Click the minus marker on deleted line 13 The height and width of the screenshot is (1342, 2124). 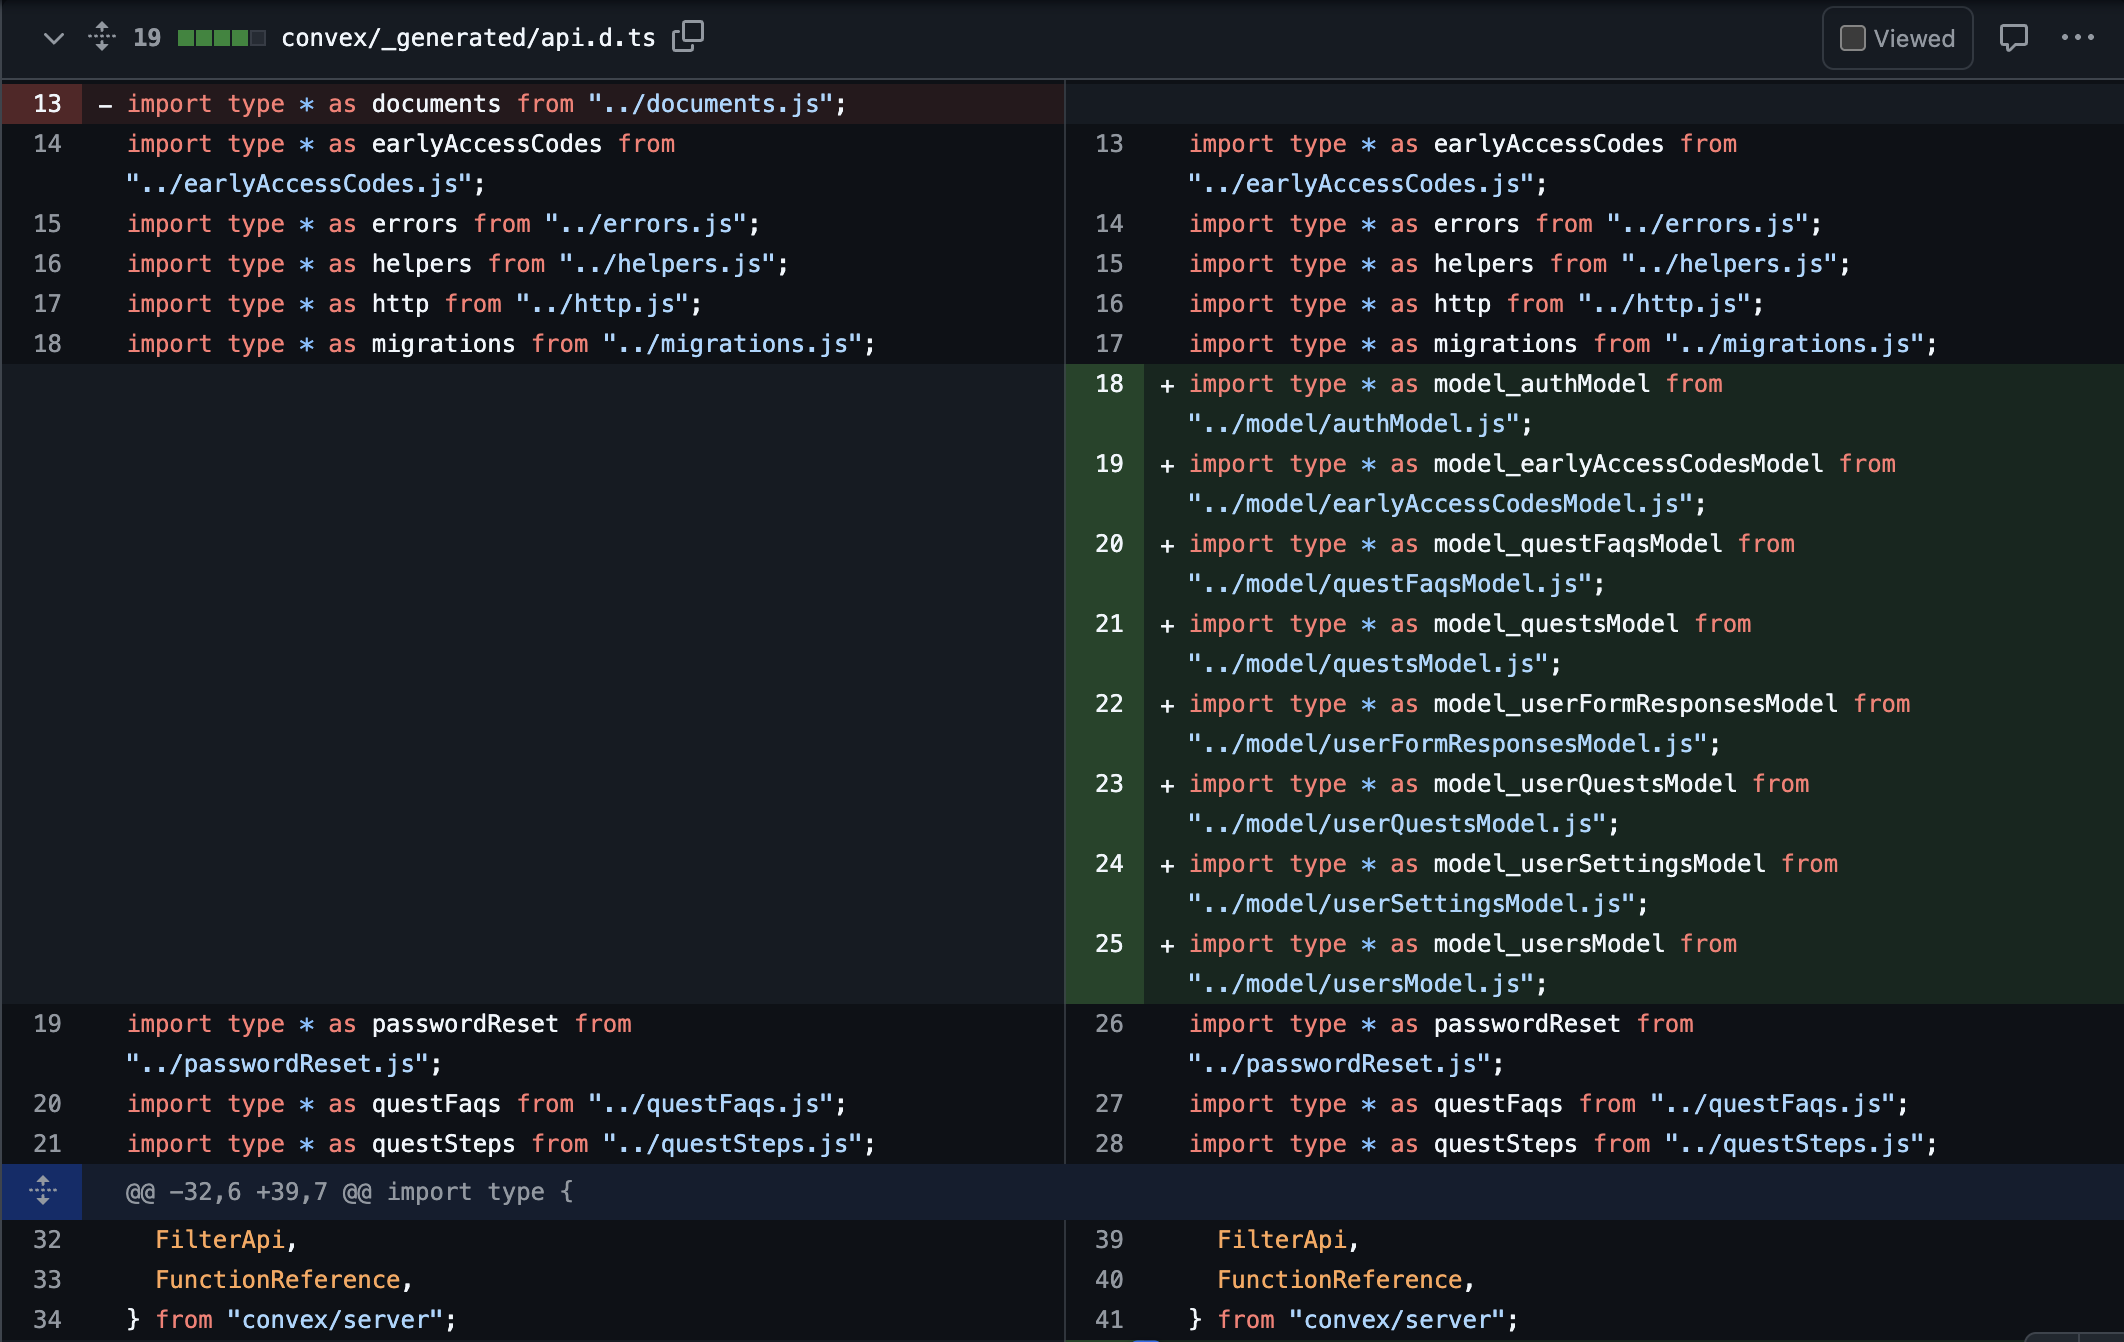(105, 105)
